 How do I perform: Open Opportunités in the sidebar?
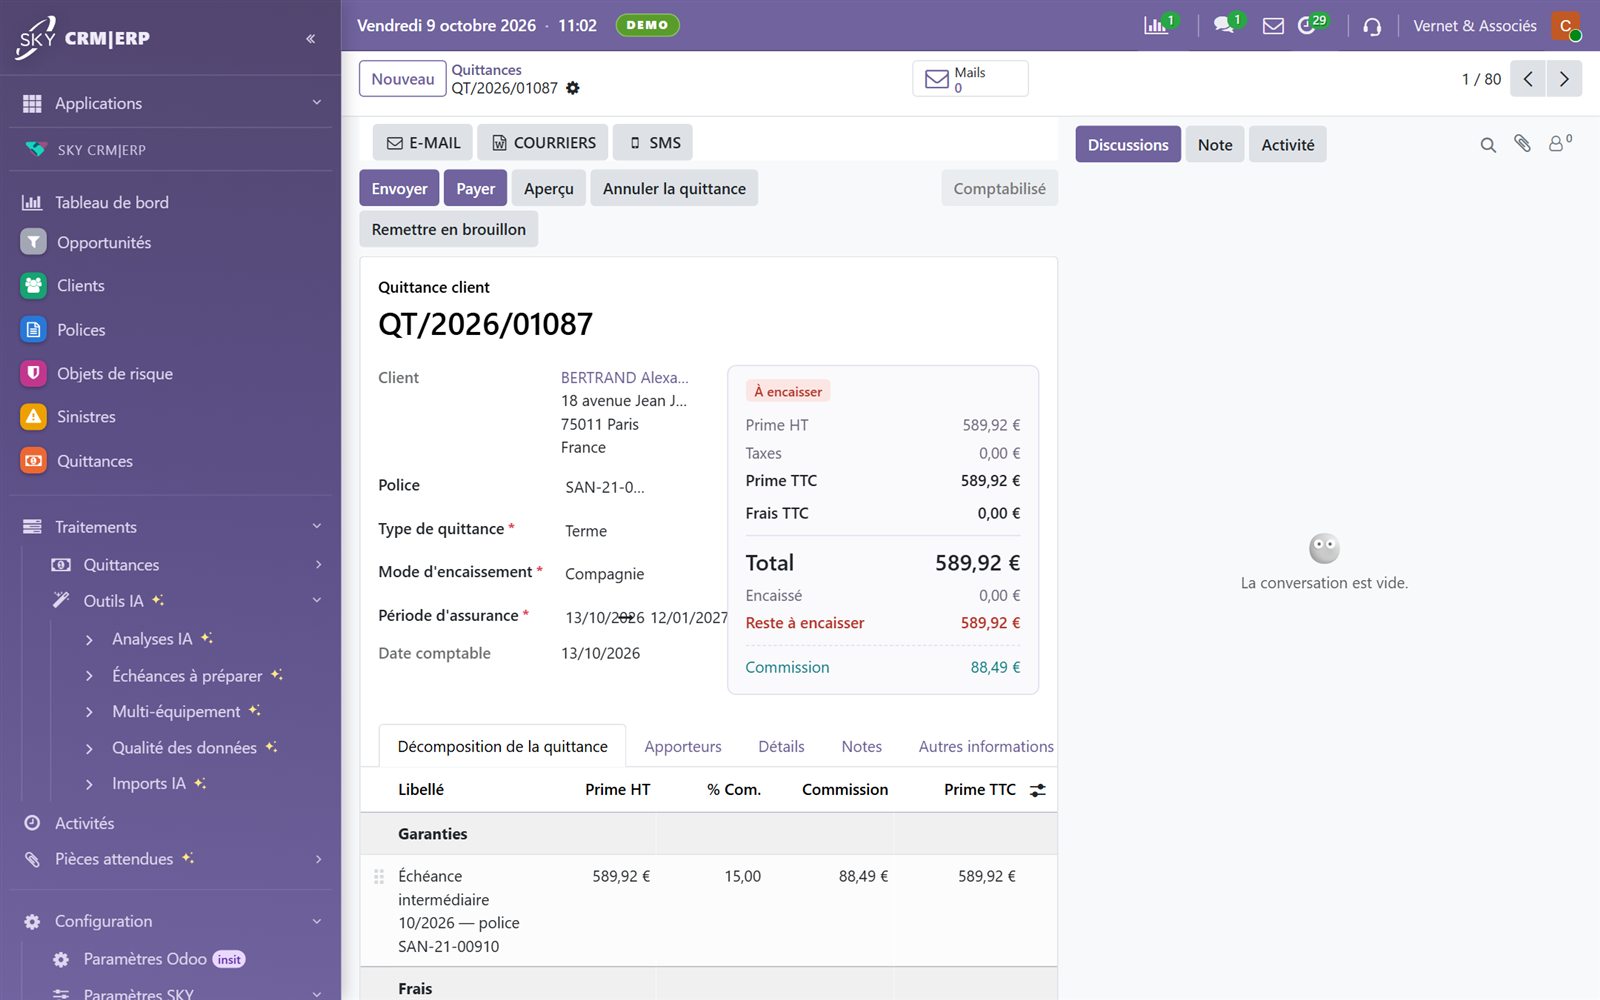coord(104,243)
